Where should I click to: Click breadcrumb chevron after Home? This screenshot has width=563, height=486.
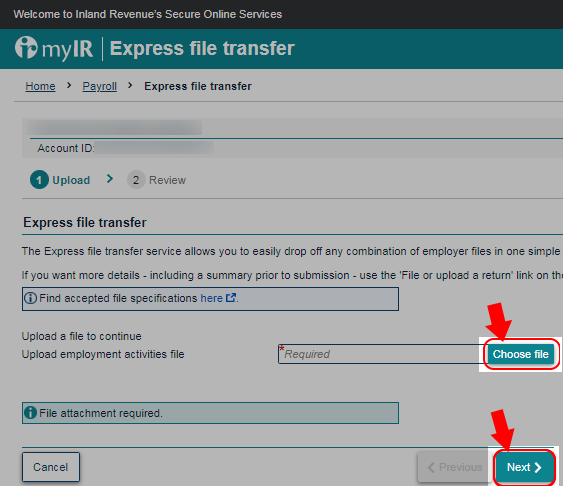[69, 86]
